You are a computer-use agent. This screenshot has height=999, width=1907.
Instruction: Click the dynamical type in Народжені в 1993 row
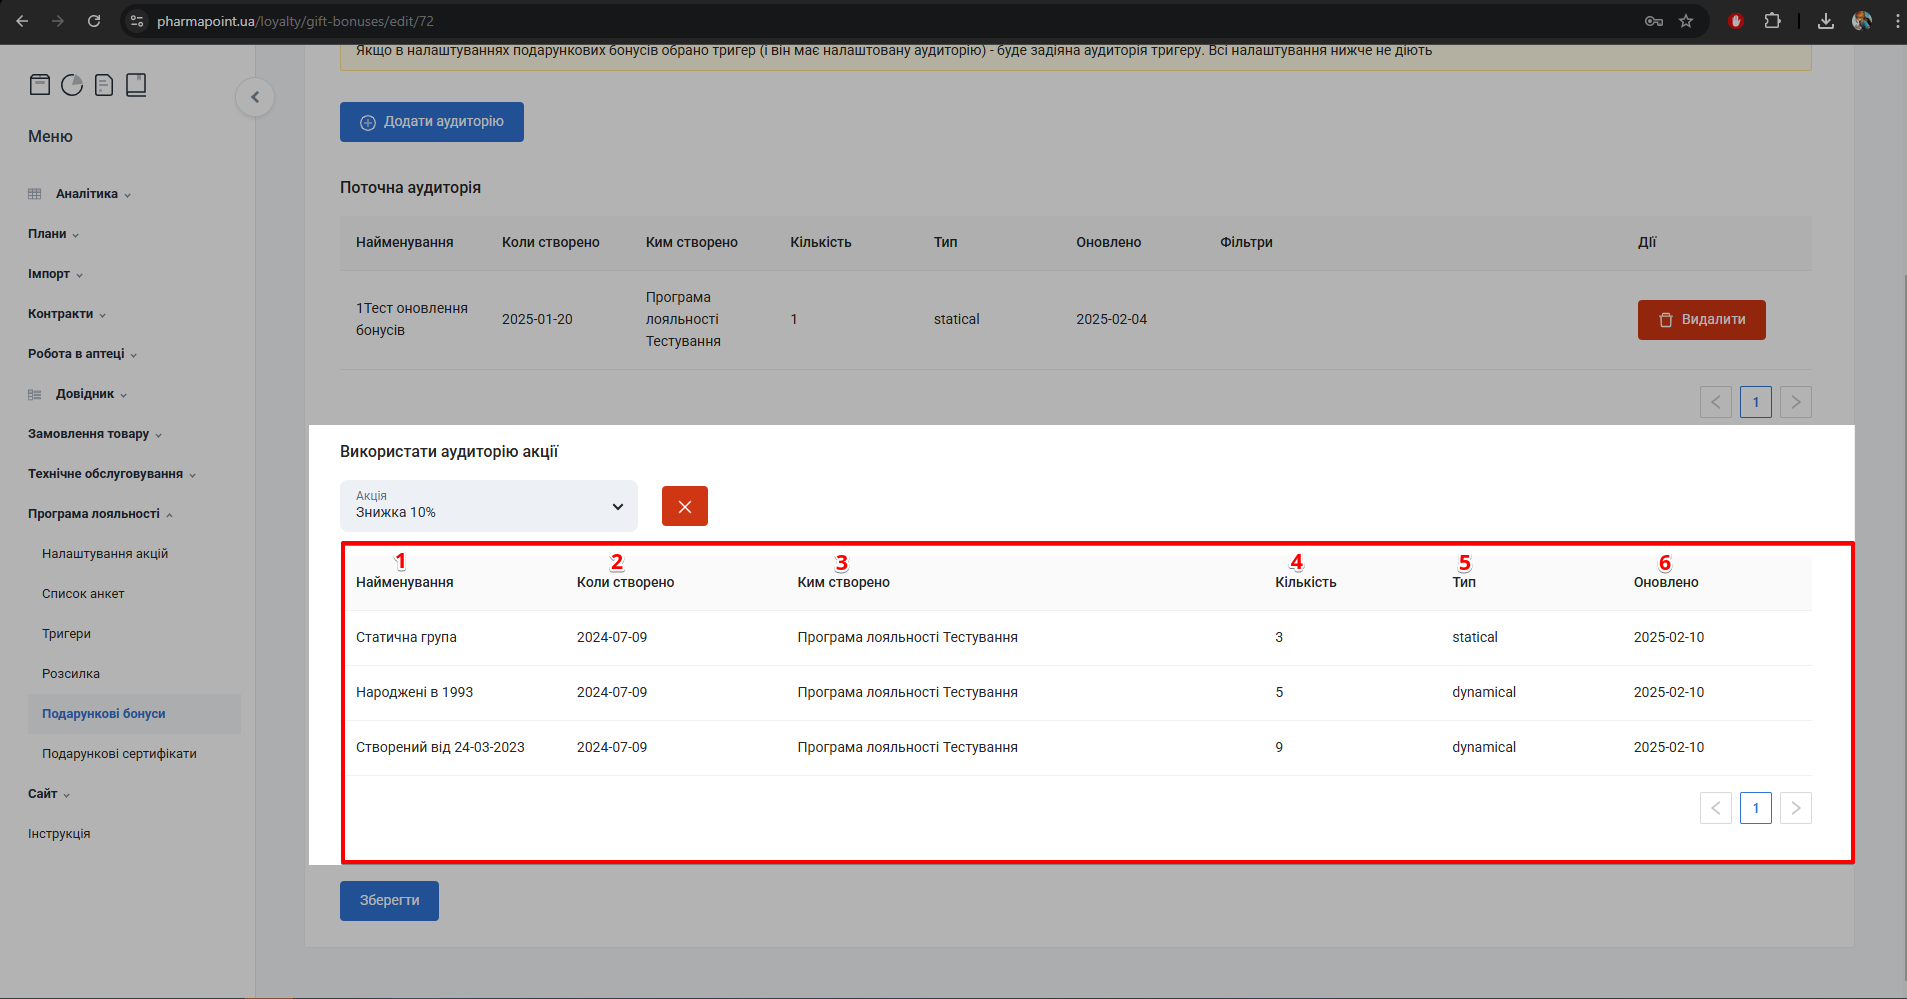coord(1484,692)
